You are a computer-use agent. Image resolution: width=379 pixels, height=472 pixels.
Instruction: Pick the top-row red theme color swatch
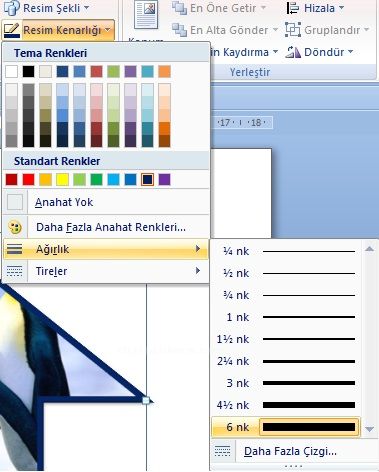[97, 71]
